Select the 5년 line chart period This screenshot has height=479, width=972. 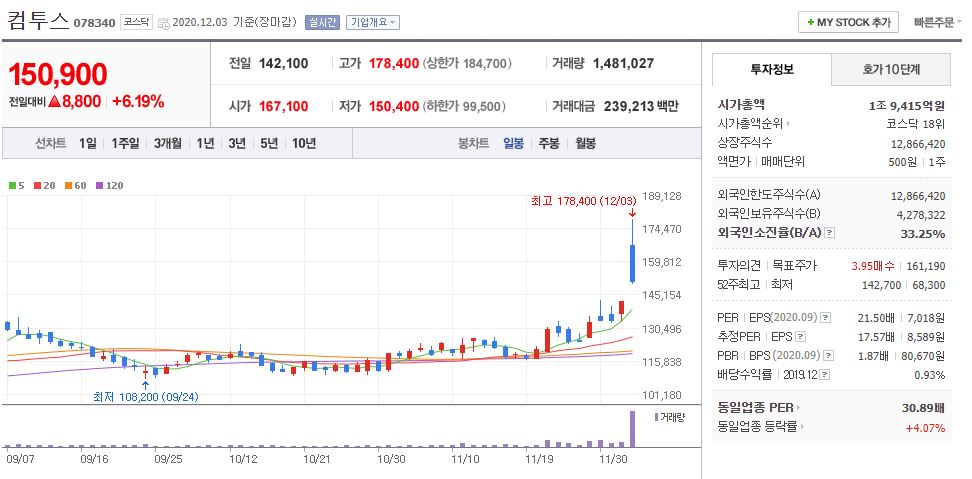tap(269, 144)
